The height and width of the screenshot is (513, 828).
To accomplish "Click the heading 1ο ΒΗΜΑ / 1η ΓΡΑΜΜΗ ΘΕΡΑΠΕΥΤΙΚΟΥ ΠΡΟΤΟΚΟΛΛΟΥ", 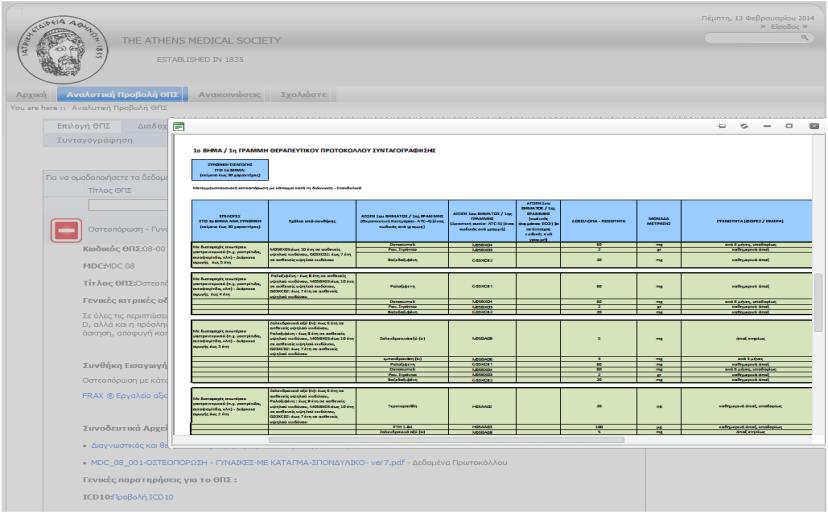I will pyautogui.click(x=314, y=151).
